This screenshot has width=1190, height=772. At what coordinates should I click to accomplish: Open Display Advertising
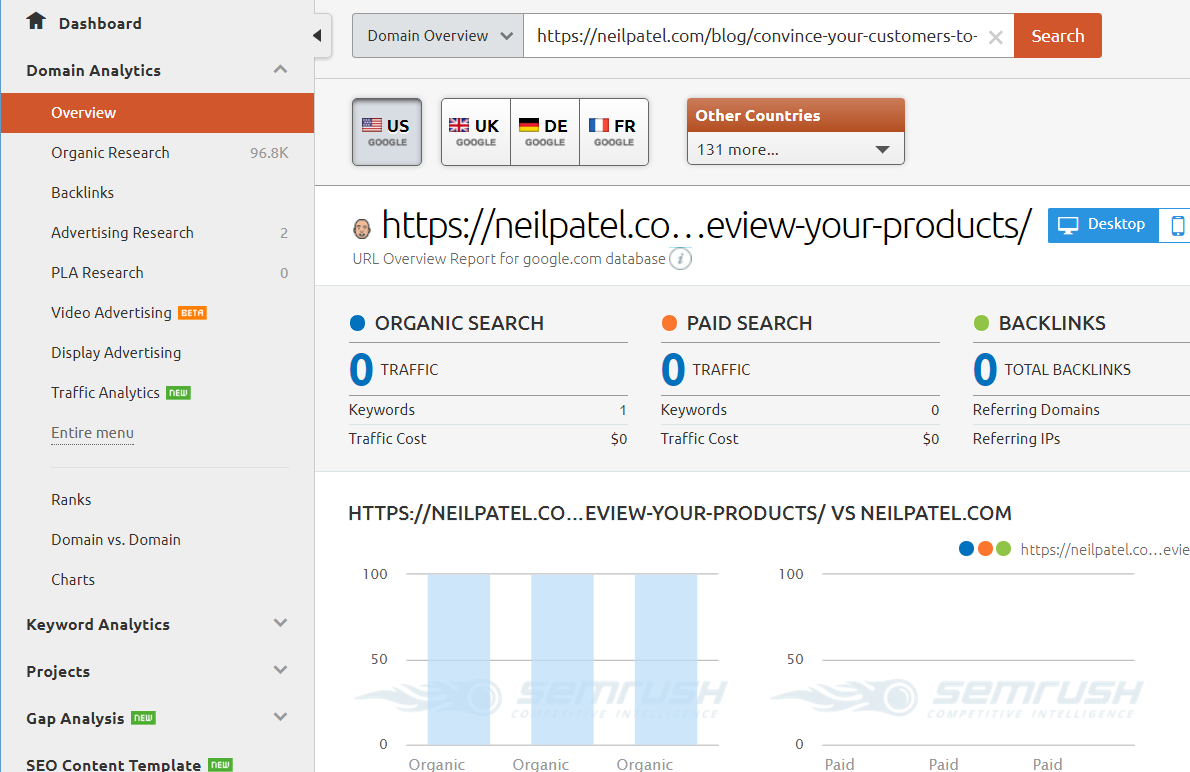tap(116, 353)
